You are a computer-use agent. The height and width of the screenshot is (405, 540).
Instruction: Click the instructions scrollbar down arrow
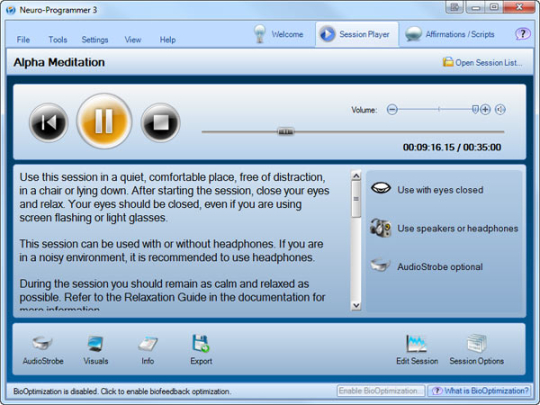click(356, 305)
